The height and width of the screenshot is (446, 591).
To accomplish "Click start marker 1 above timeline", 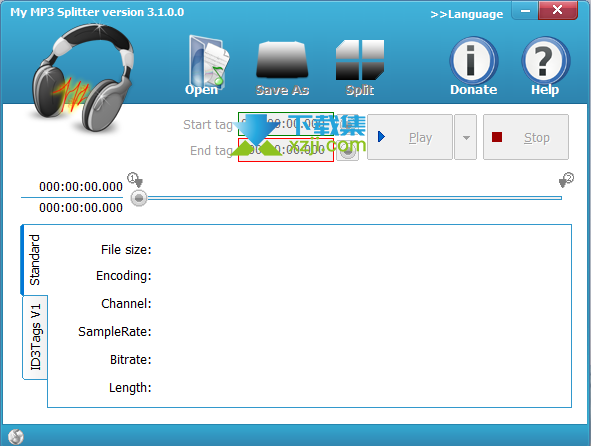I will tap(135, 179).
